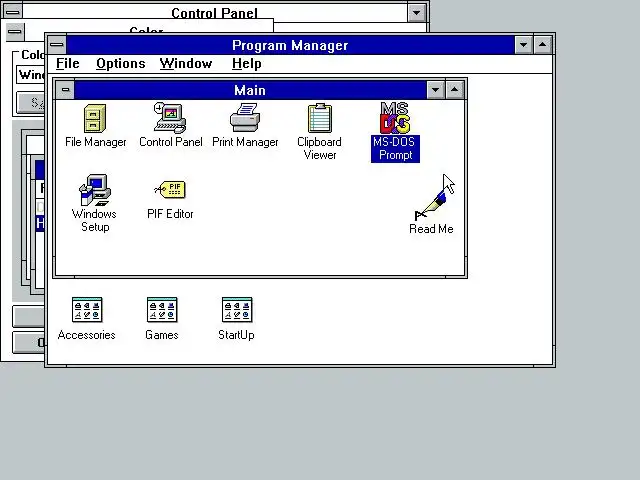Maximize the Program Manager window
Viewport: 640px width, 480px height.
click(542, 45)
